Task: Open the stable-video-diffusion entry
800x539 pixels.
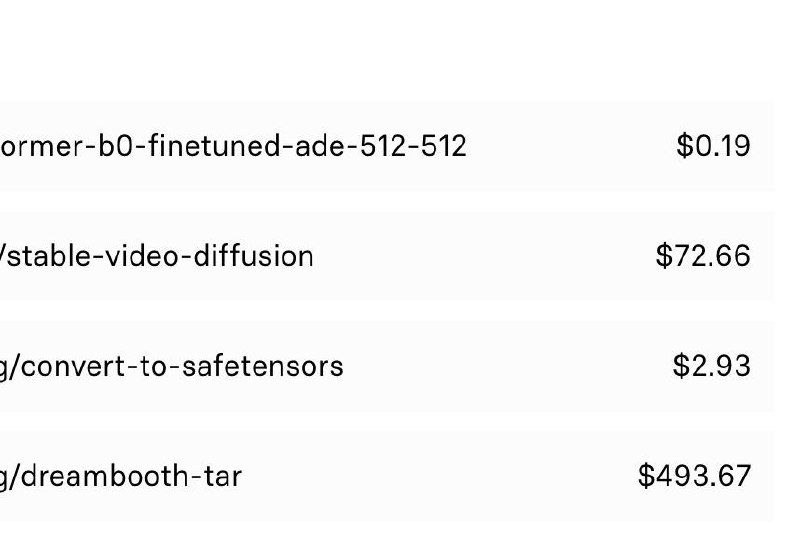Action: pos(157,256)
